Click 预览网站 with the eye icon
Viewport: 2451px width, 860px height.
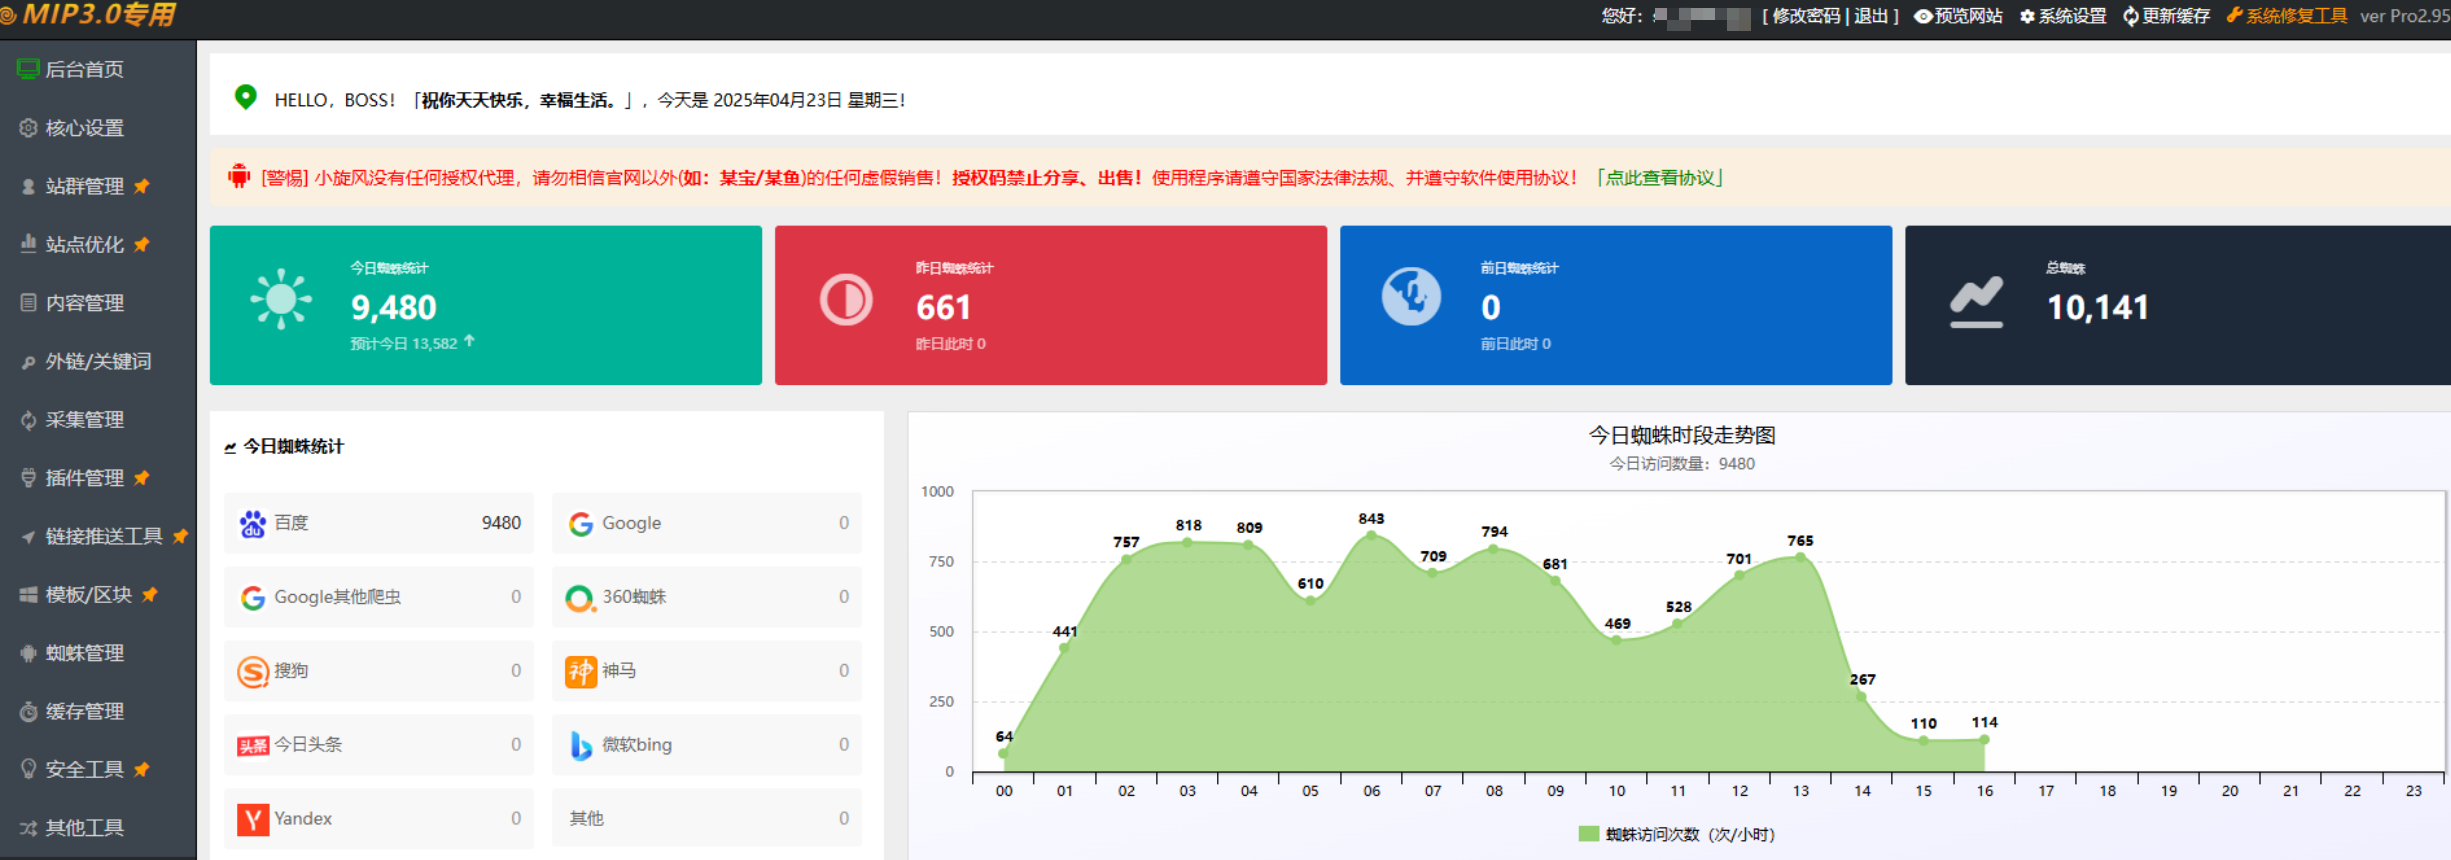click(x=1958, y=16)
